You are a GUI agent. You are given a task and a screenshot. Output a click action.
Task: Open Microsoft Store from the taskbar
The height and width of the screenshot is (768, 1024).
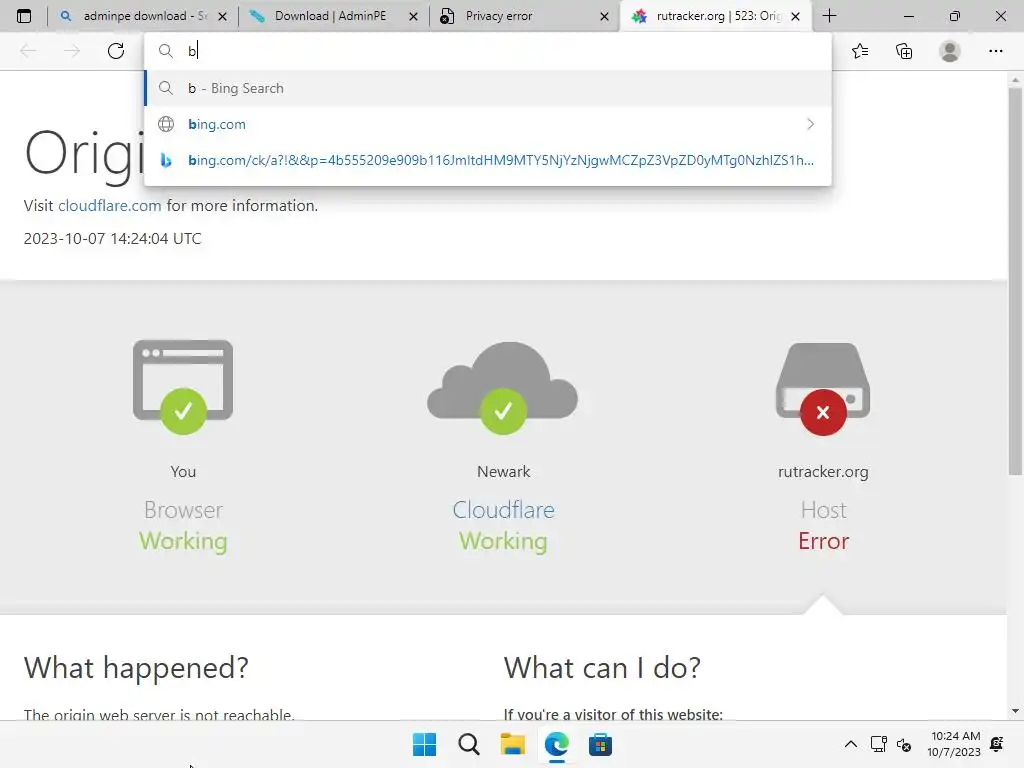pos(600,744)
